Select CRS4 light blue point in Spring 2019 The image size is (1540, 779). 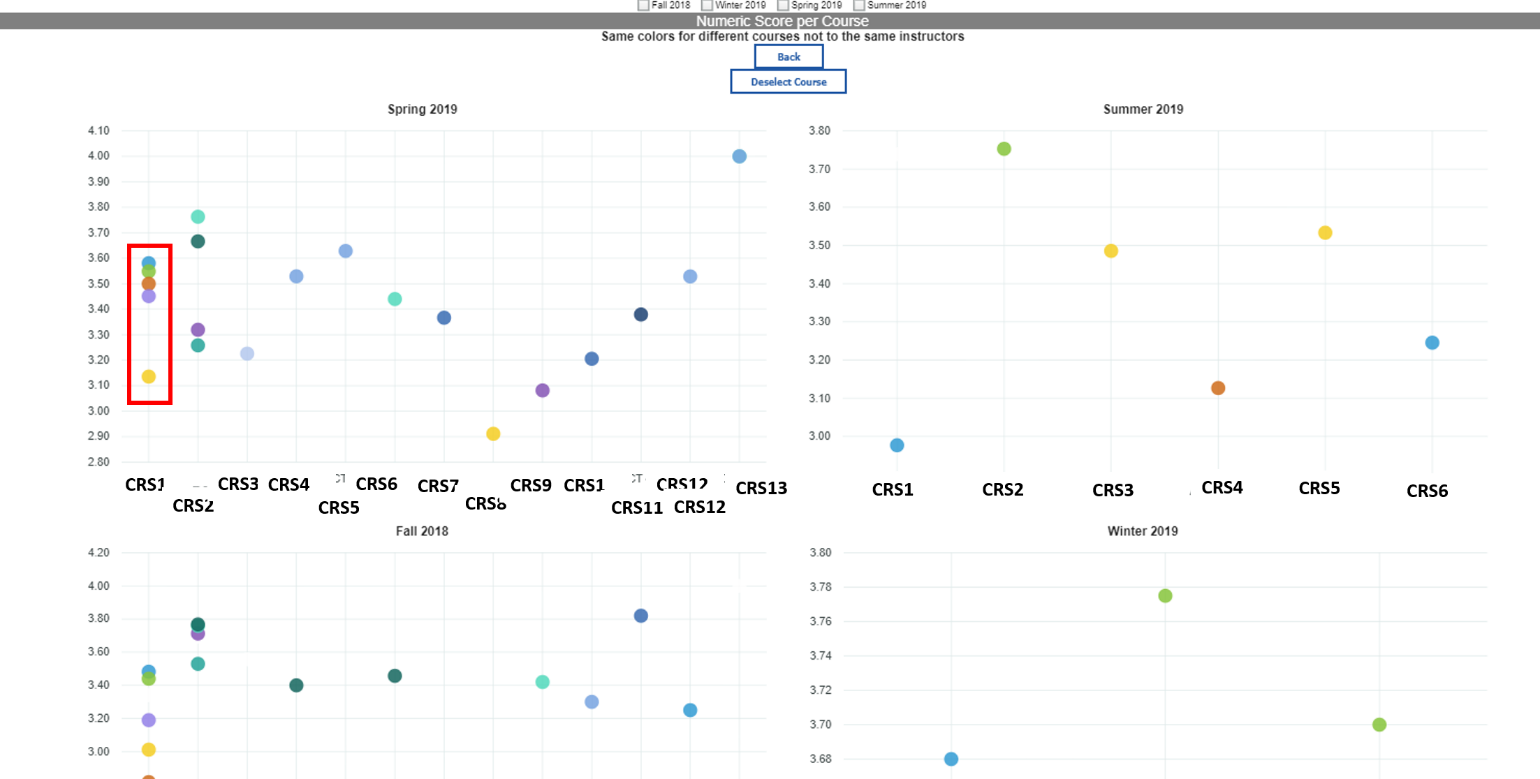click(x=296, y=276)
